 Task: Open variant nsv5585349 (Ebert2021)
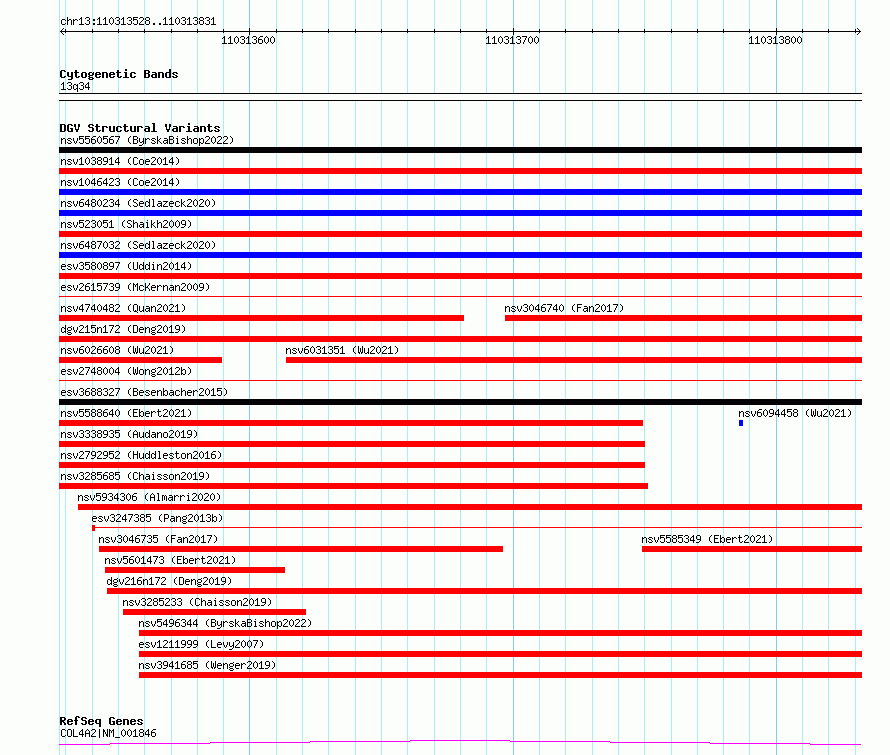[x=707, y=539]
